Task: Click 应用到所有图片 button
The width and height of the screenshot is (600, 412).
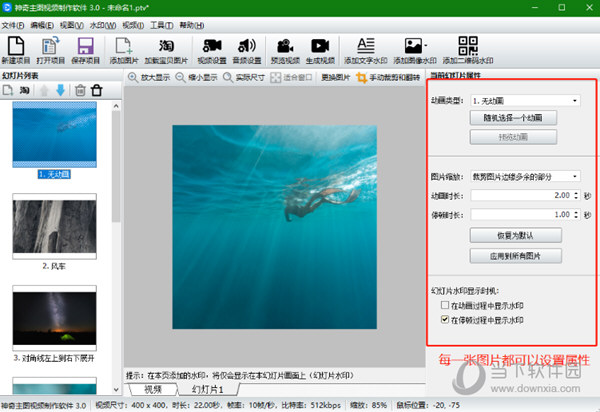Action: click(515, 256)
